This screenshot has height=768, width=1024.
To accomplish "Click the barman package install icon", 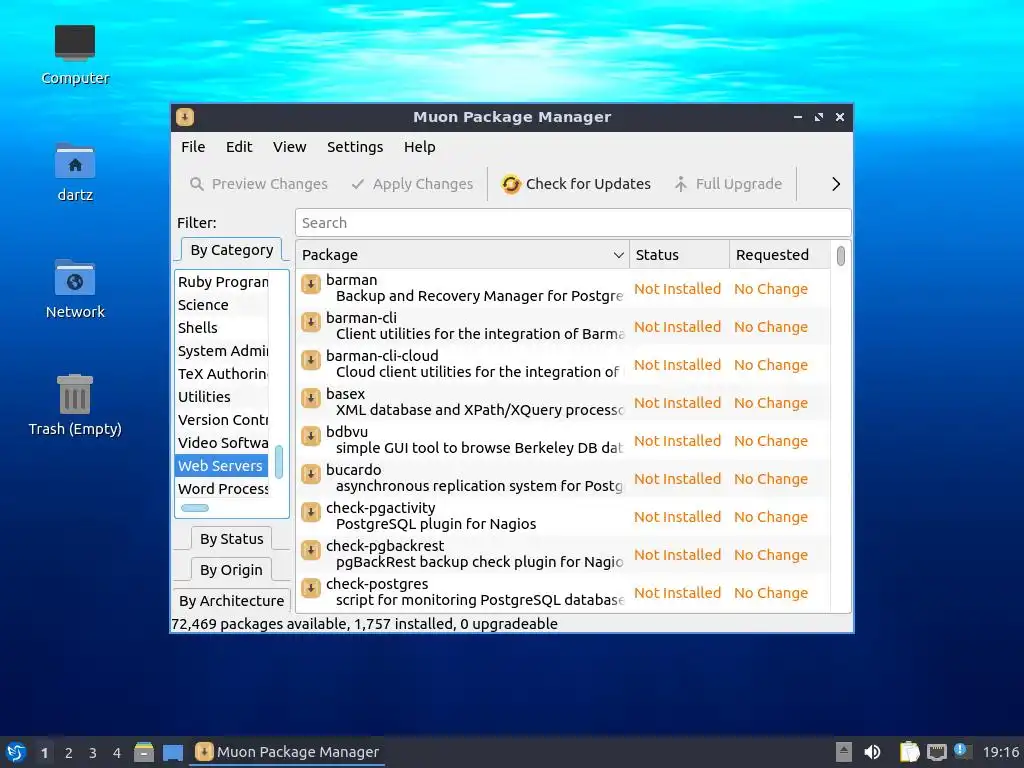I will click(x=311, y=284).
